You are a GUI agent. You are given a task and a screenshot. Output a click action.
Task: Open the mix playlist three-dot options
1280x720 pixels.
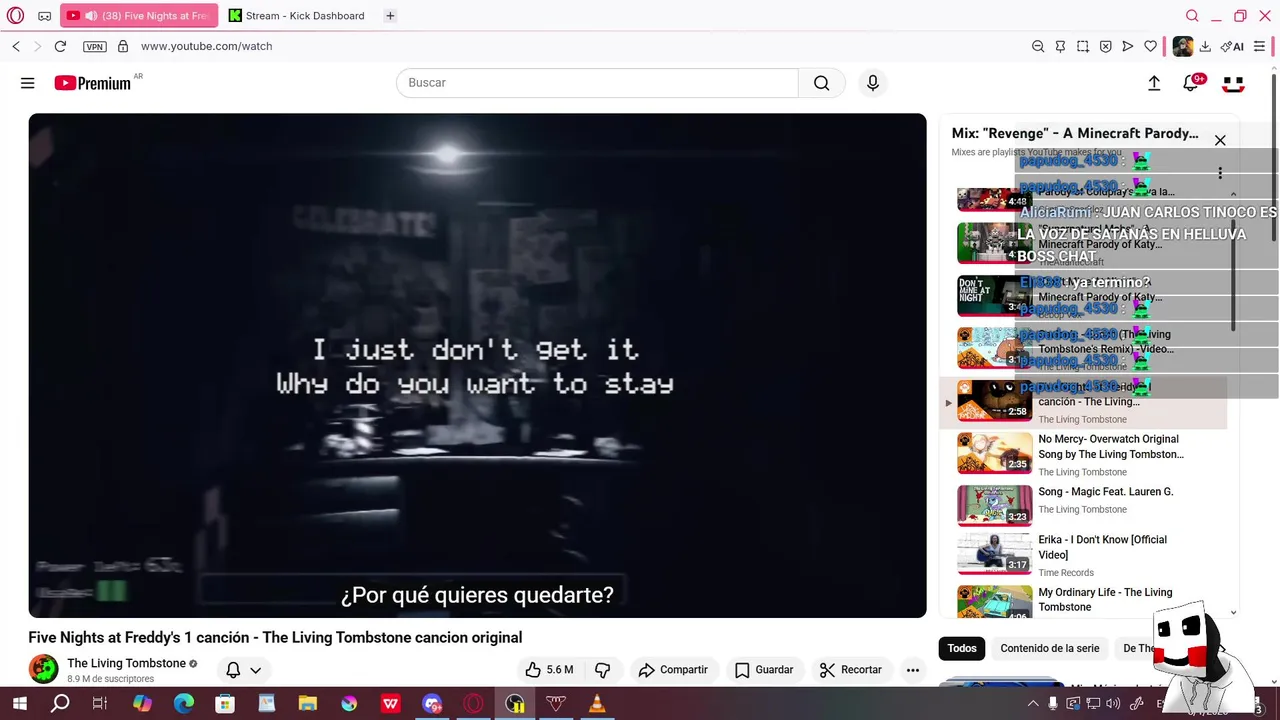tap(1220, 173)
